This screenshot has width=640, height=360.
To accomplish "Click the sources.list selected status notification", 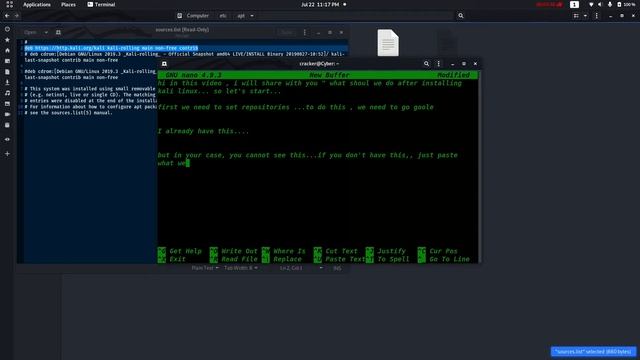I will point(593,351).
